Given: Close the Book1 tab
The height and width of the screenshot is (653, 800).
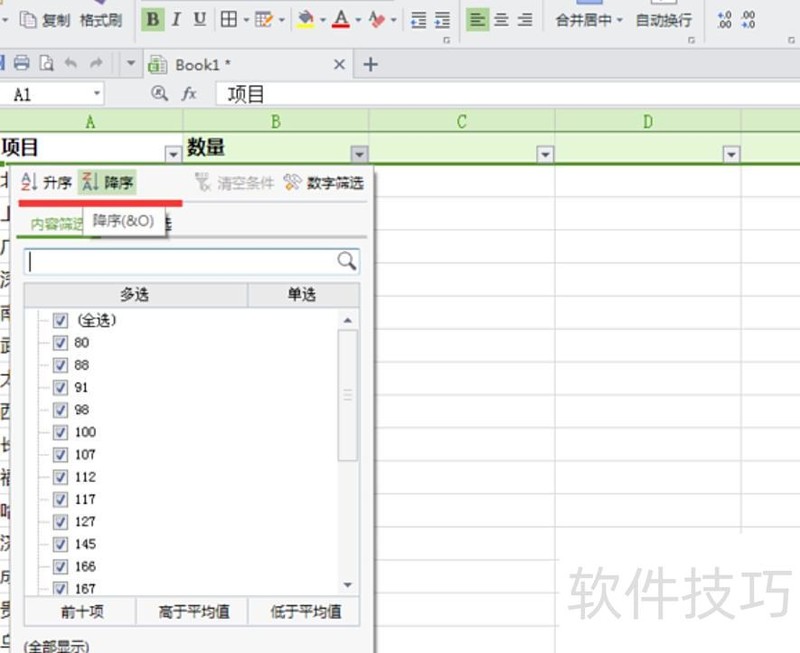Looking at the screenshot, I should pos(339,64).
